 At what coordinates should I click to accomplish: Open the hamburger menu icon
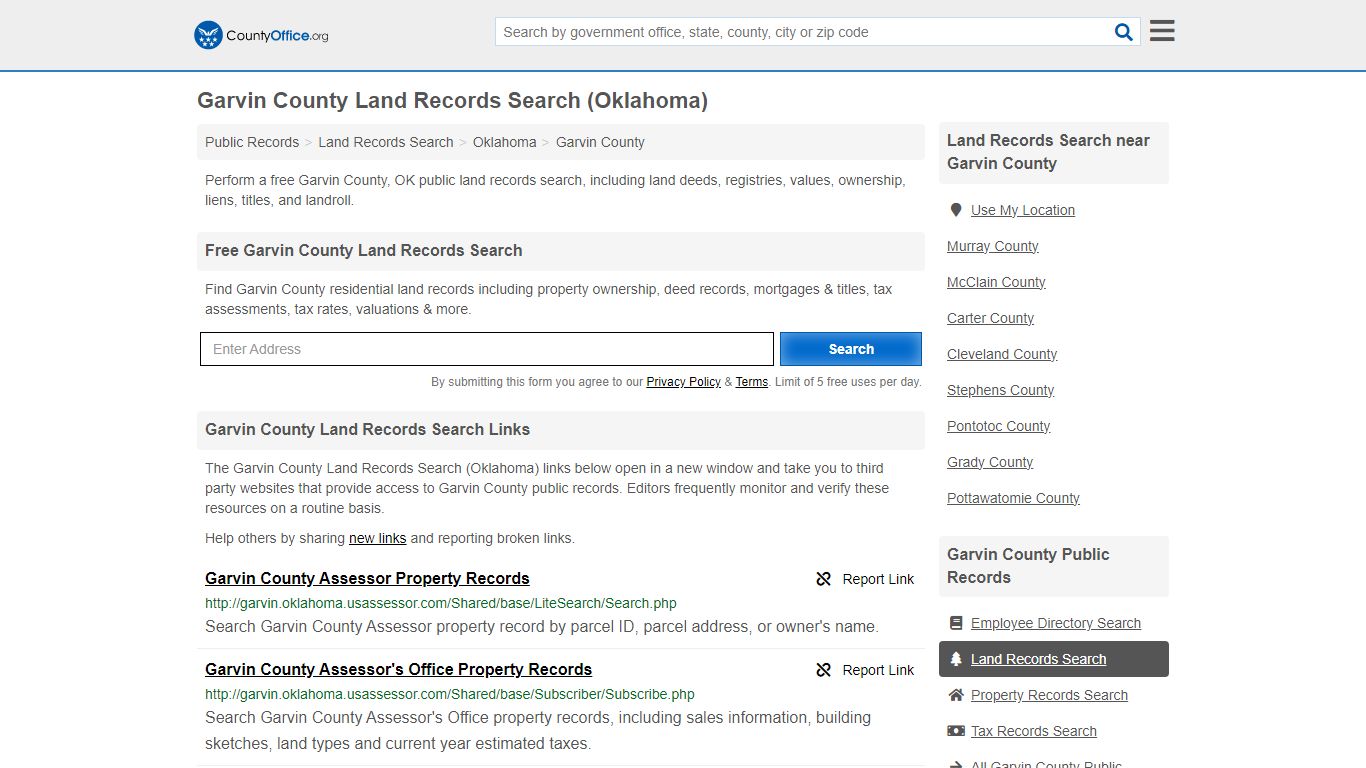(x=1162, y=31)
